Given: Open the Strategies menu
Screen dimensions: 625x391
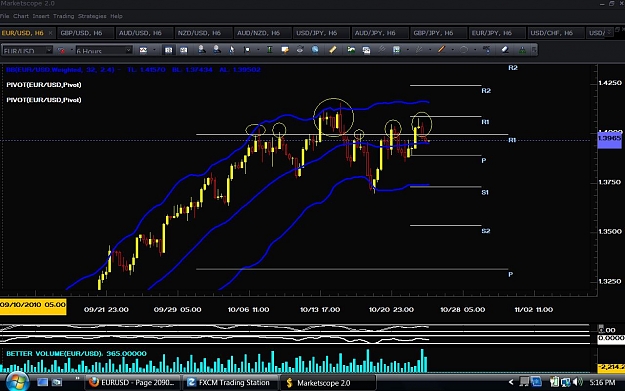Looking at the screenshot, I should 92,16.
